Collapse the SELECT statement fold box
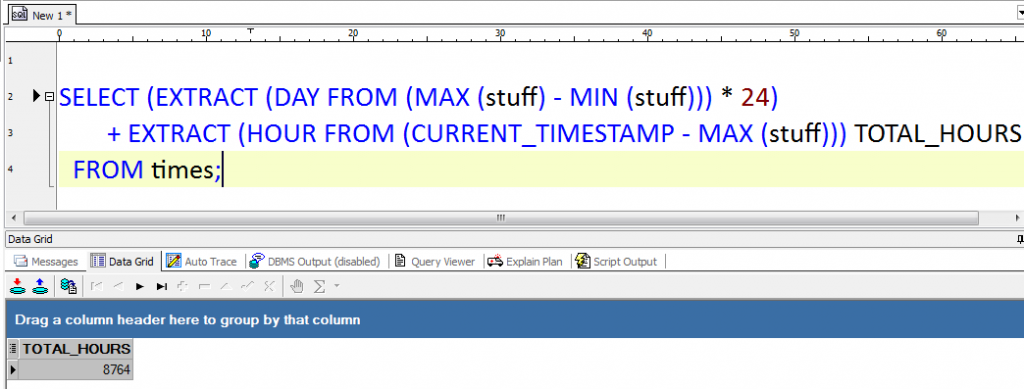The width and height of the screenshot is (1024, 389). (48, 97)
